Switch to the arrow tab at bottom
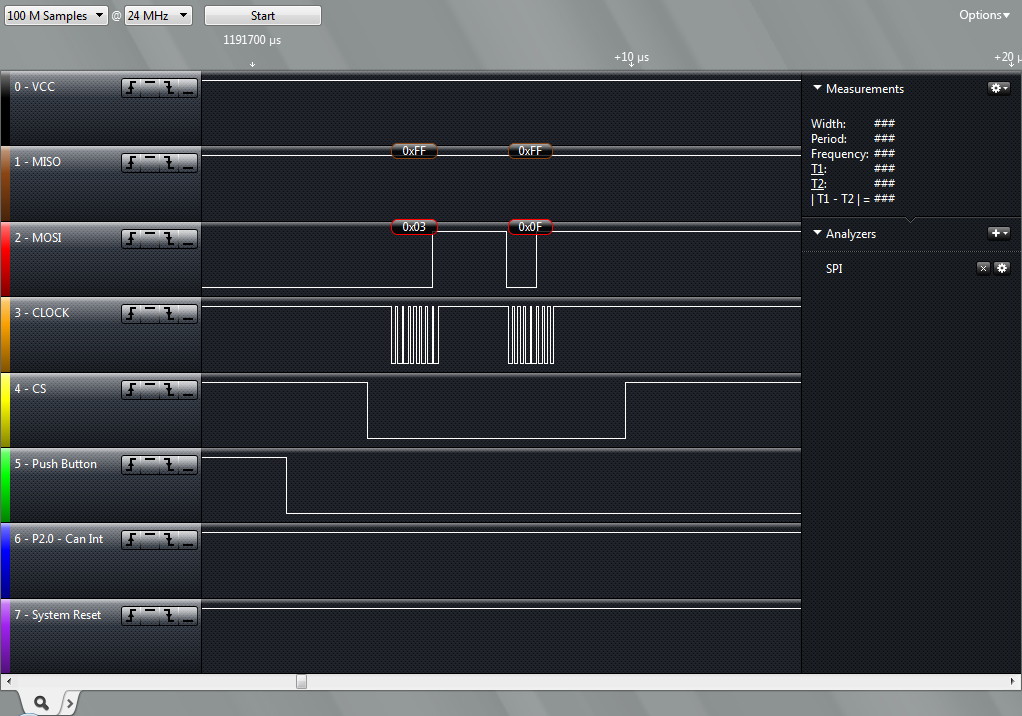The image size is (1022, 716). click(x=69, y=703)
